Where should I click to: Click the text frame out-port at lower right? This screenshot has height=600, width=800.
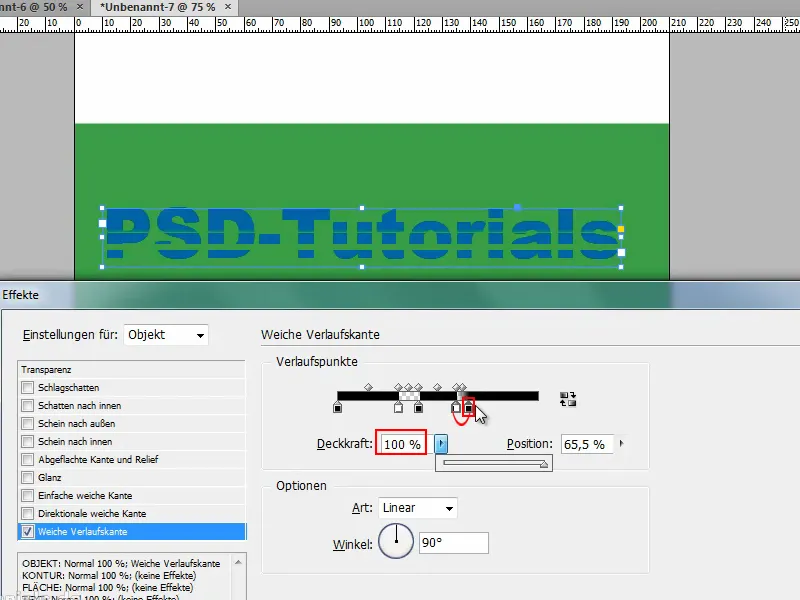pos(621,253)
